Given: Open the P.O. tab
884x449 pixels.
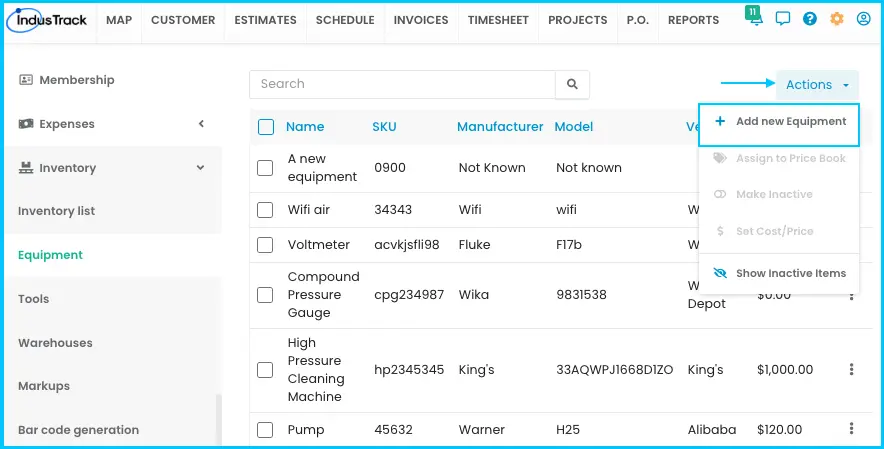Looking at the screenshot, I should point(638,20).
